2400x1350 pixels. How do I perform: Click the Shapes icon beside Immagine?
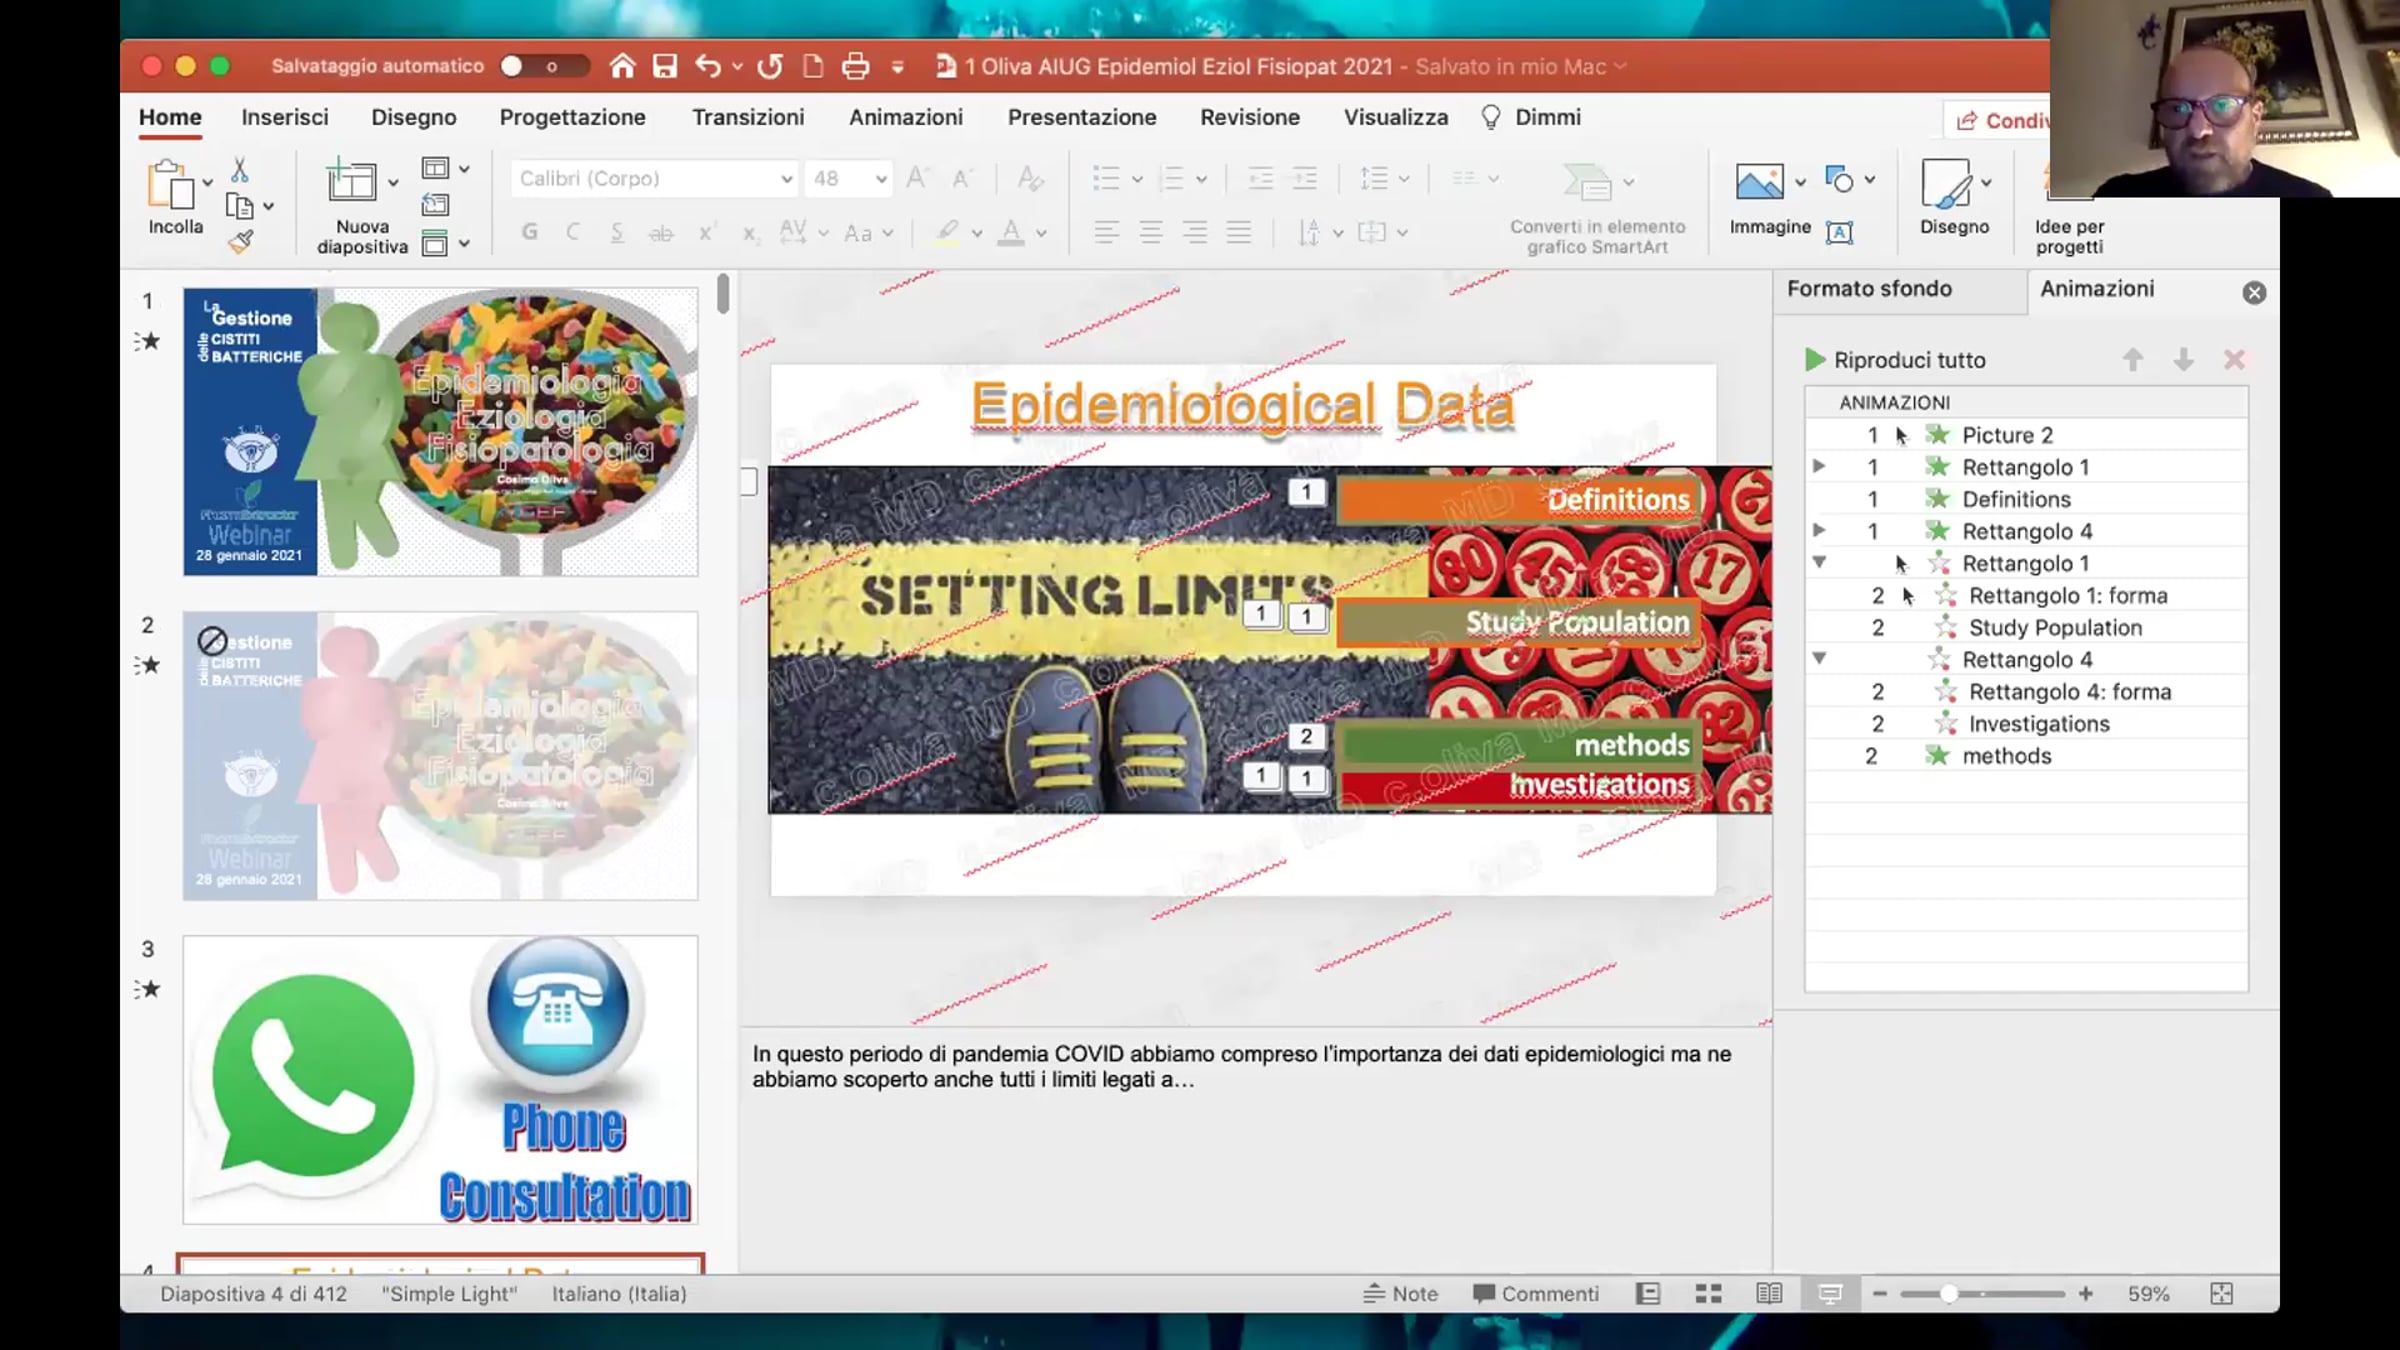pyautogui.click(x=1839, y=179)
